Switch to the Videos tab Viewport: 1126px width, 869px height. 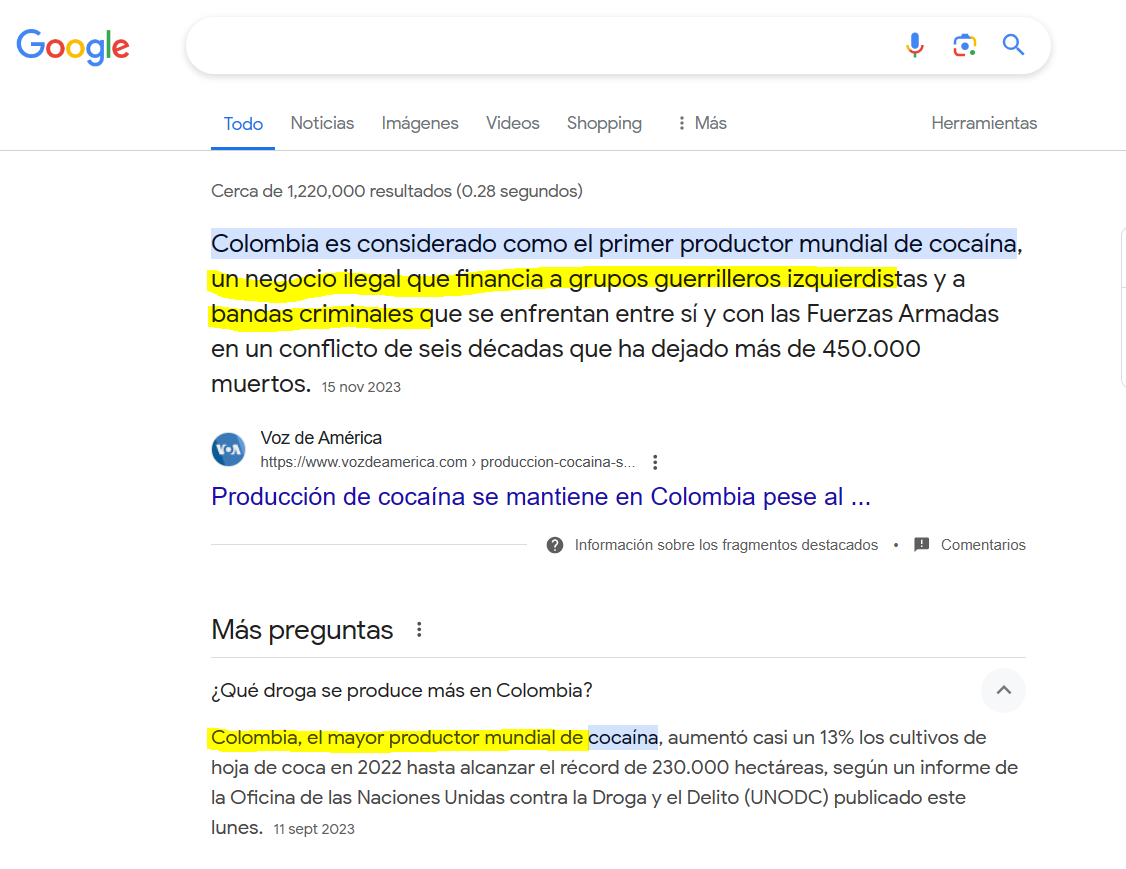coord(512,123)
